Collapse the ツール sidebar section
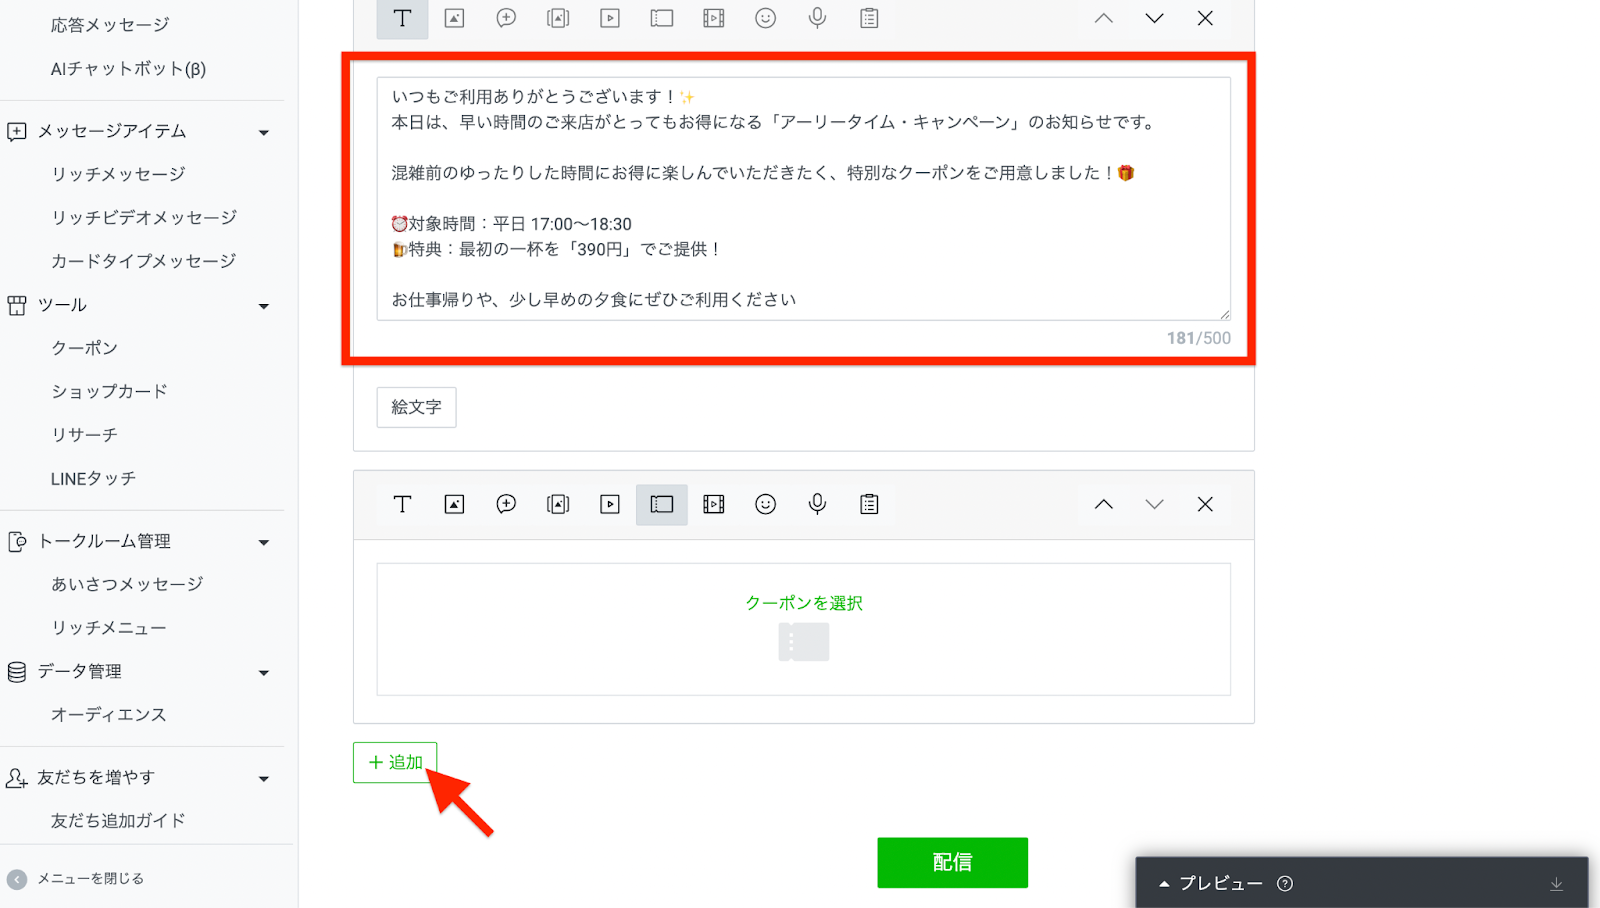This screenshot has width=1600, height=908. pos(264,306)
